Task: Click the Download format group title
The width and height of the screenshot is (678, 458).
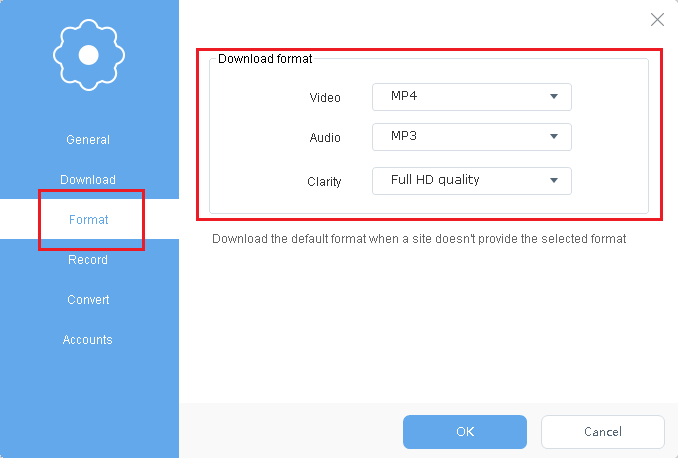Action: point(265,59)
